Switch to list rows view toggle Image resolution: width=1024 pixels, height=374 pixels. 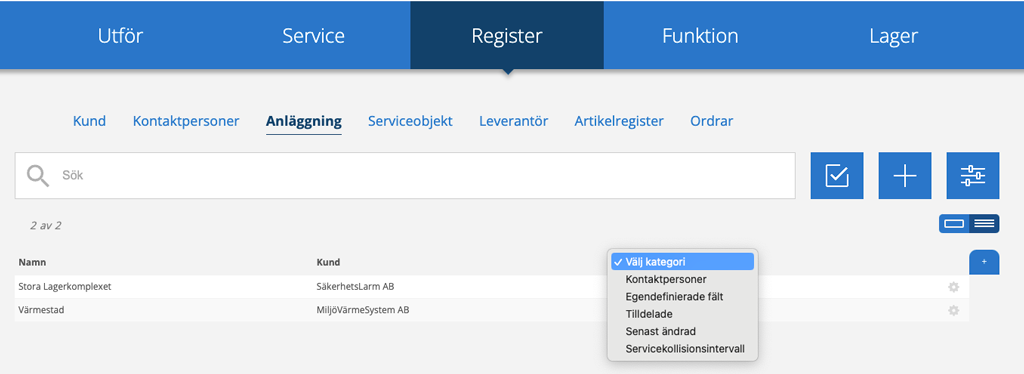[x=984, y=224]
